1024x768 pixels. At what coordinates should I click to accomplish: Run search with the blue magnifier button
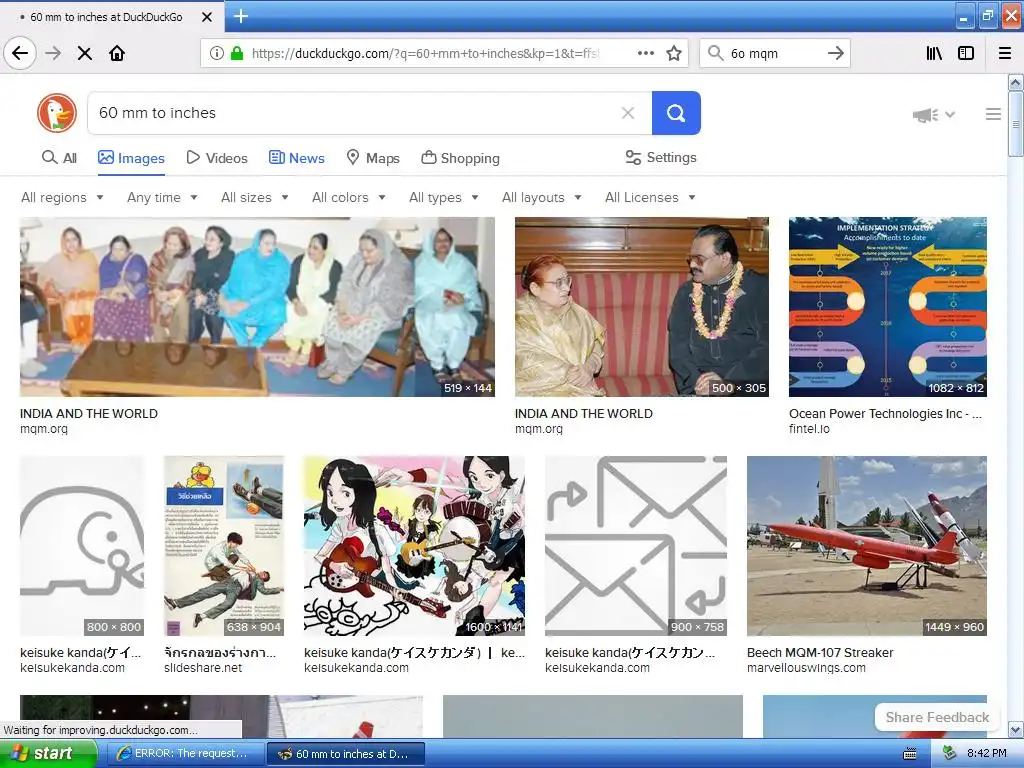[676, 113]
